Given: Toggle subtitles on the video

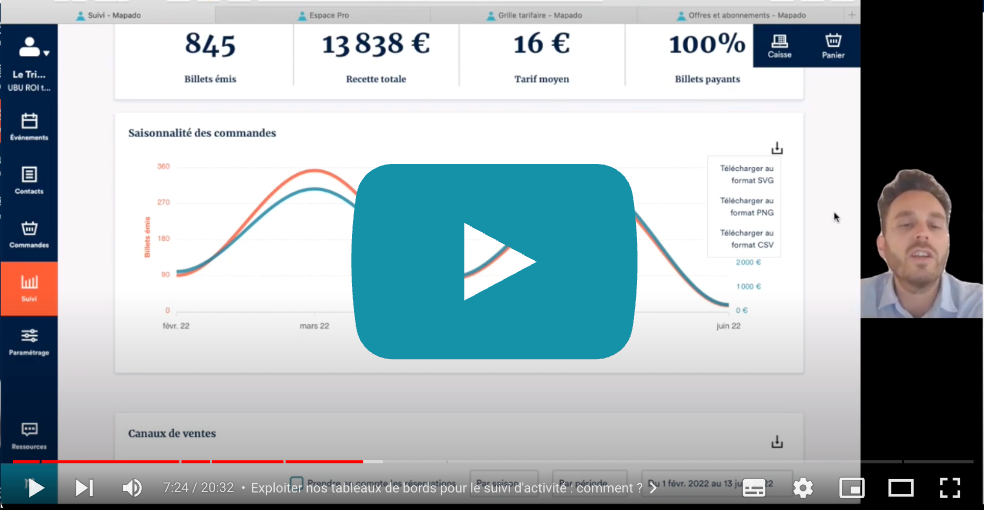Looking at the screenshot, I should pyautogui.click(x=754, y=487).
